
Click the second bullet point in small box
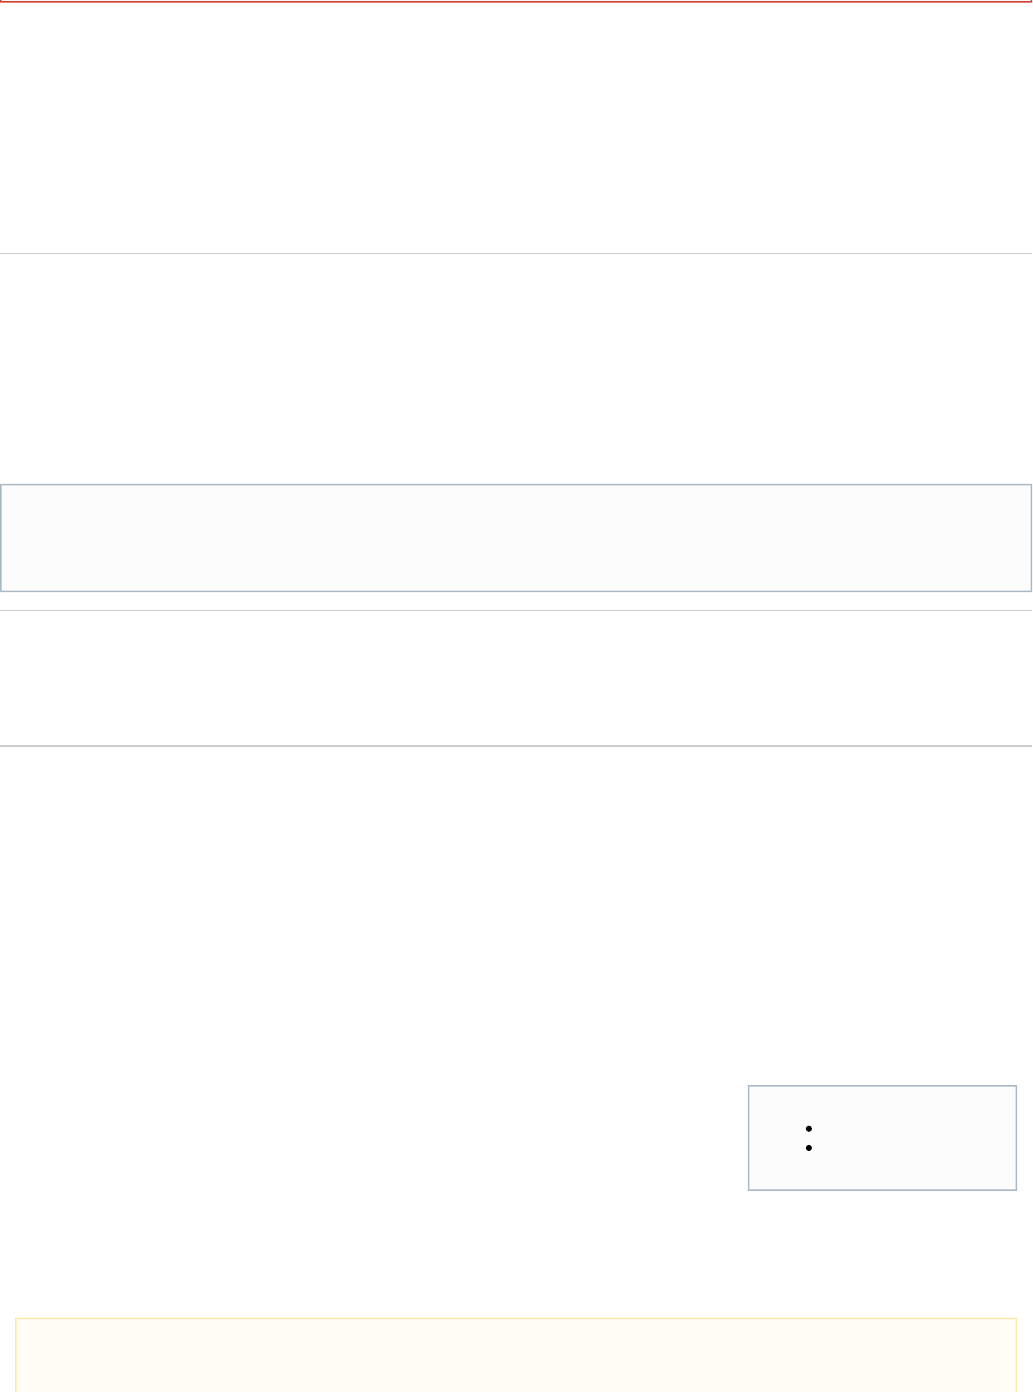[808, 1148]
